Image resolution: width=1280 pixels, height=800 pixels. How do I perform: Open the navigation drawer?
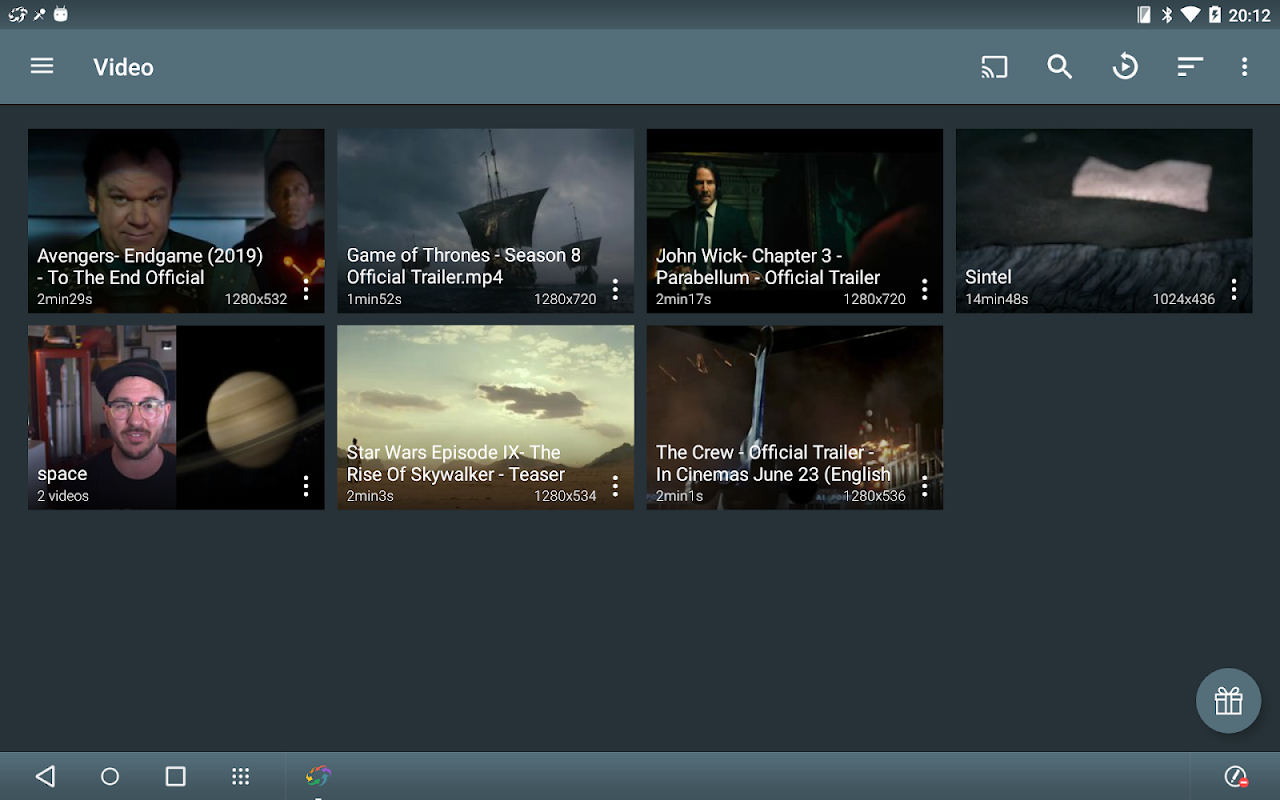tap(42, 66)
